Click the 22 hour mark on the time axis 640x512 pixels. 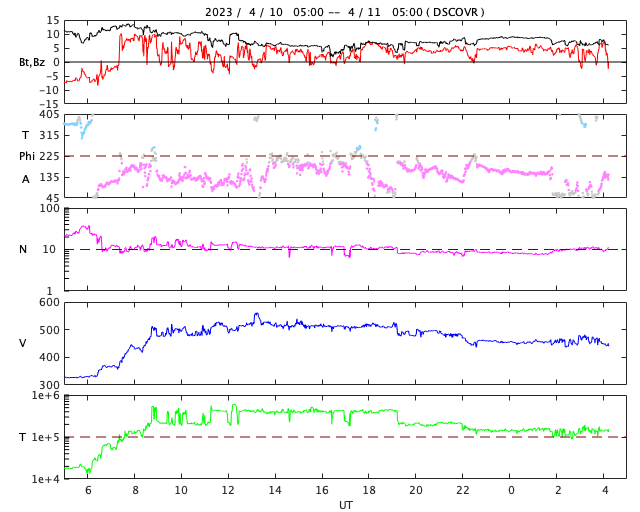463,491
